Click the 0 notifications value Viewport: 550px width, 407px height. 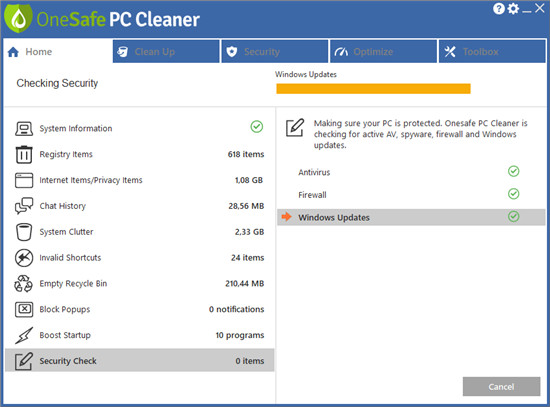click(x=237, y=309)
